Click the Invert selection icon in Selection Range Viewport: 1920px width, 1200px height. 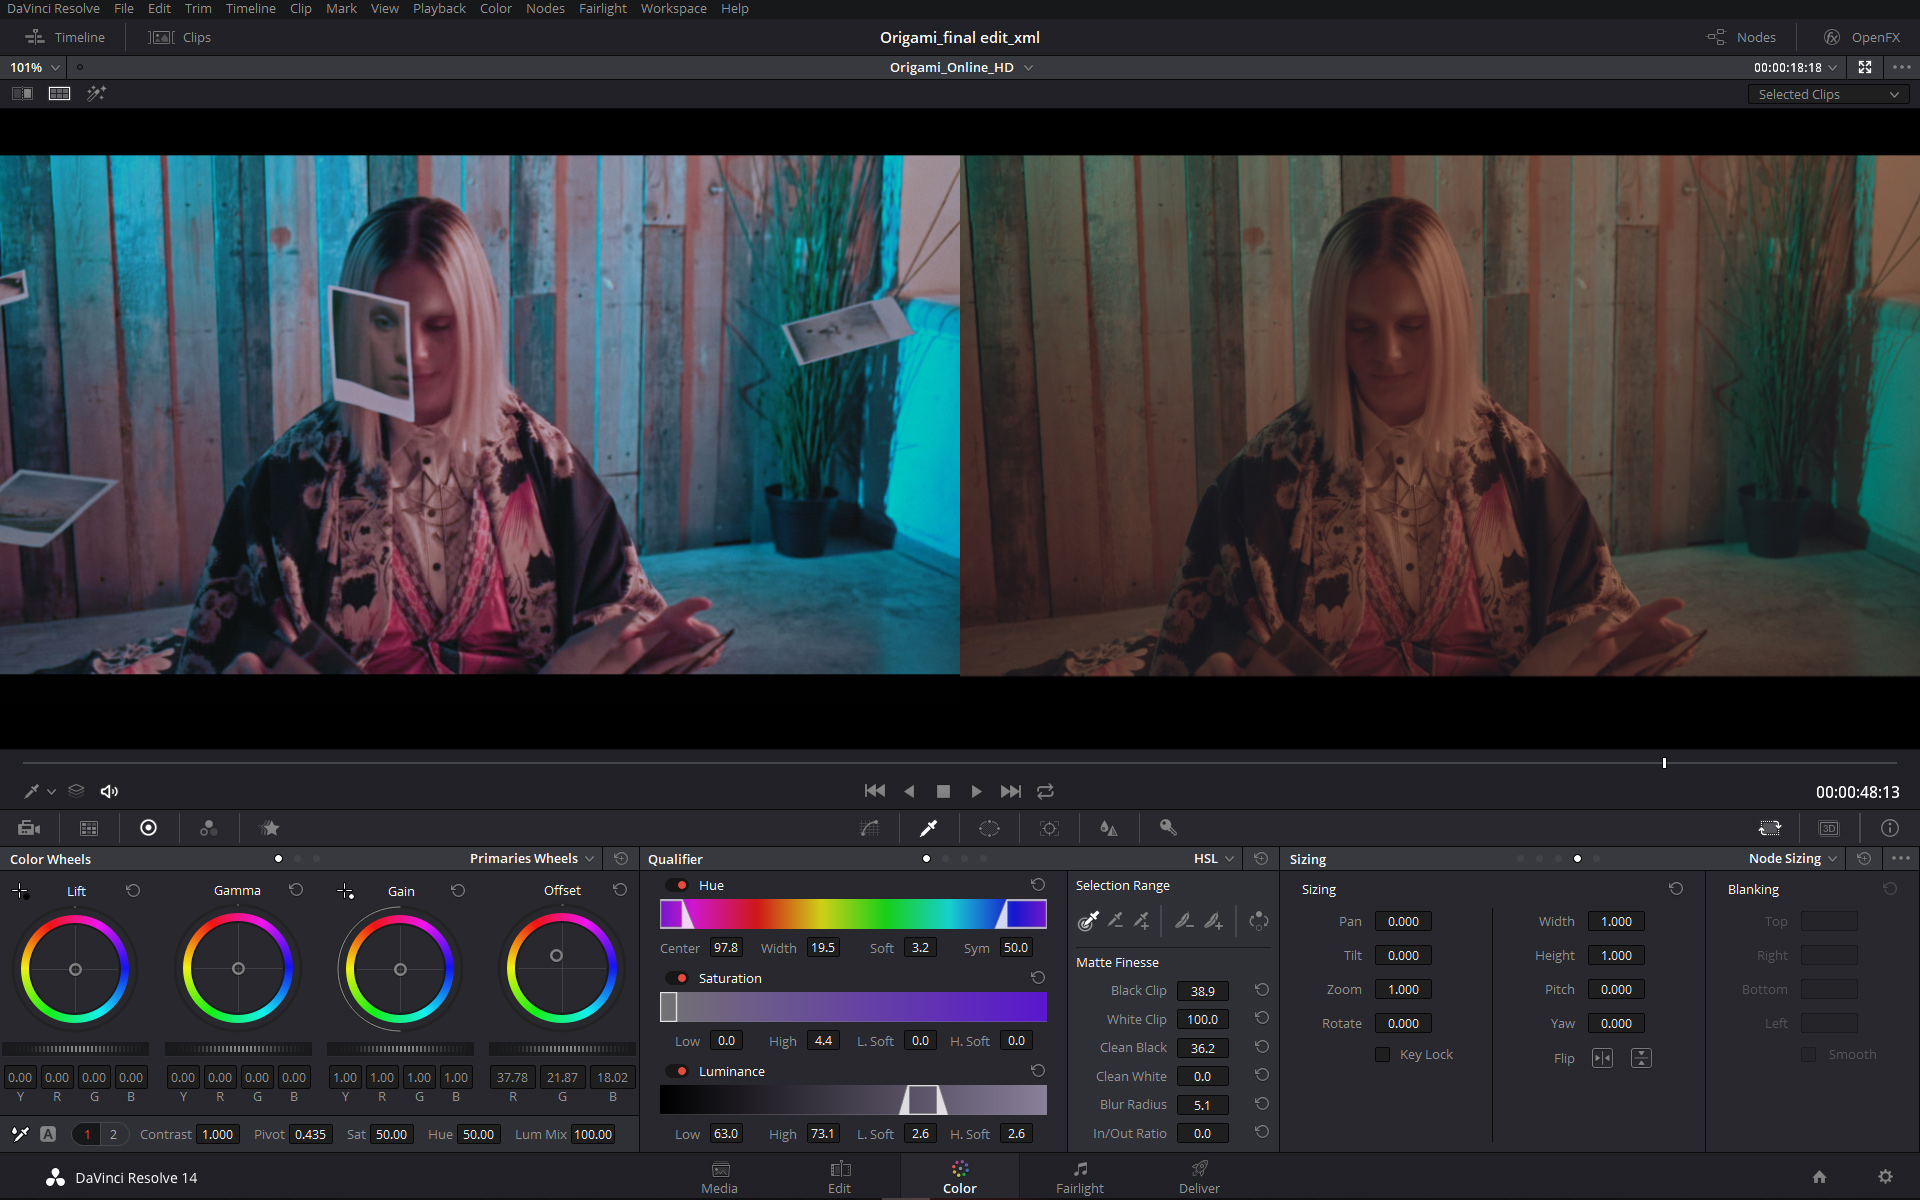click(1258, 920)
